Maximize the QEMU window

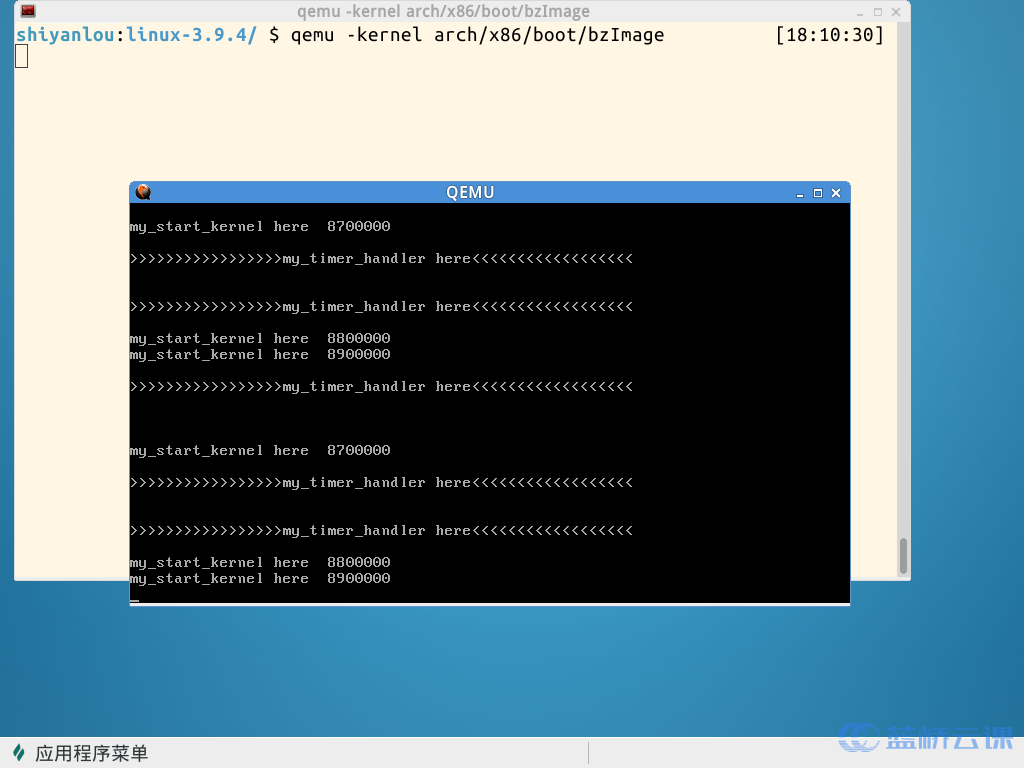(817, 193)
